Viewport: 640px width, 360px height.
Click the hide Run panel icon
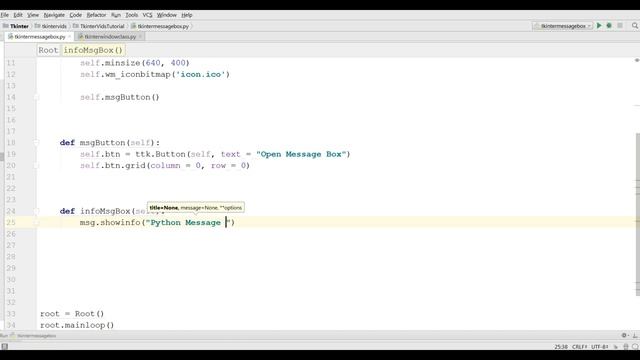(x=635, y=336)
